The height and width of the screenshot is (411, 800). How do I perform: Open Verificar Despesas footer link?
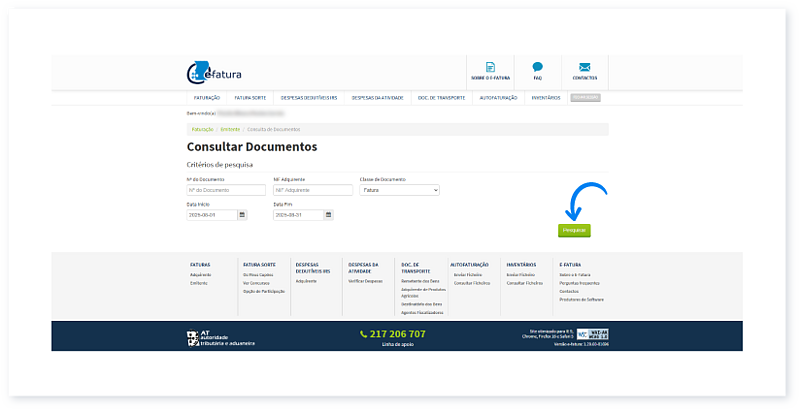pos(365,281)
